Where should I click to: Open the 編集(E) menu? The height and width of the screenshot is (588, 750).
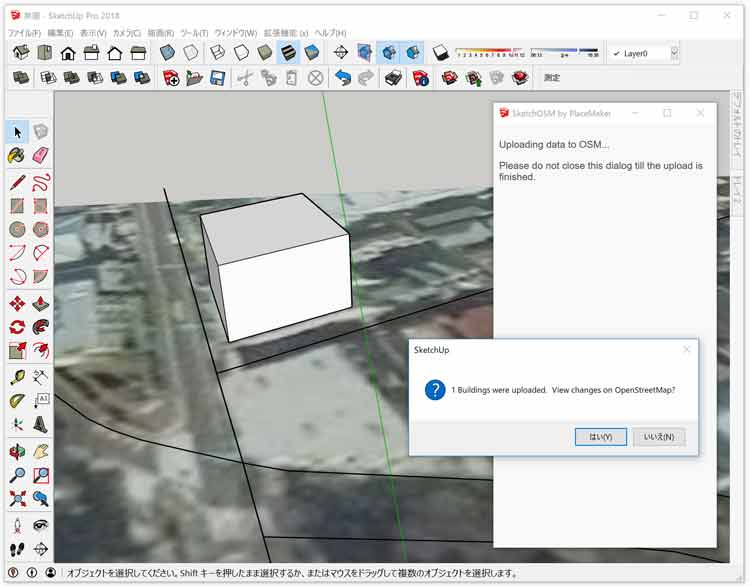[x=60, y=33]
